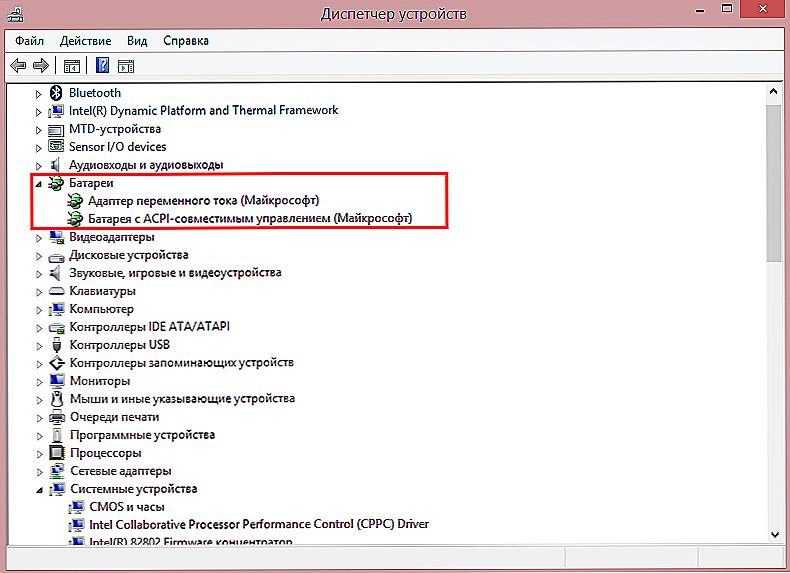Select the Очереди печати label
The width and height of the screenshot is (790, 573).
[x=114, y=417]
